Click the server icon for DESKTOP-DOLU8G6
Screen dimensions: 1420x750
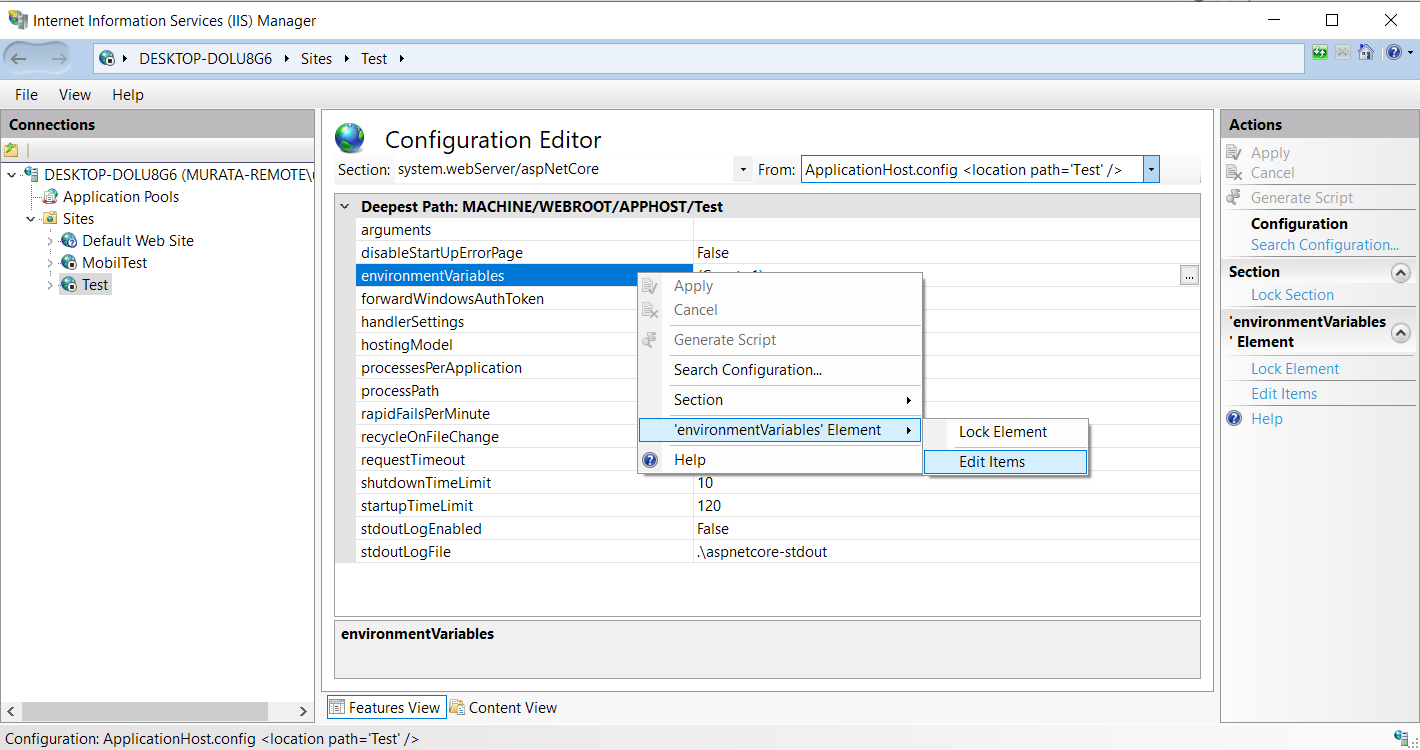[32, 175]
